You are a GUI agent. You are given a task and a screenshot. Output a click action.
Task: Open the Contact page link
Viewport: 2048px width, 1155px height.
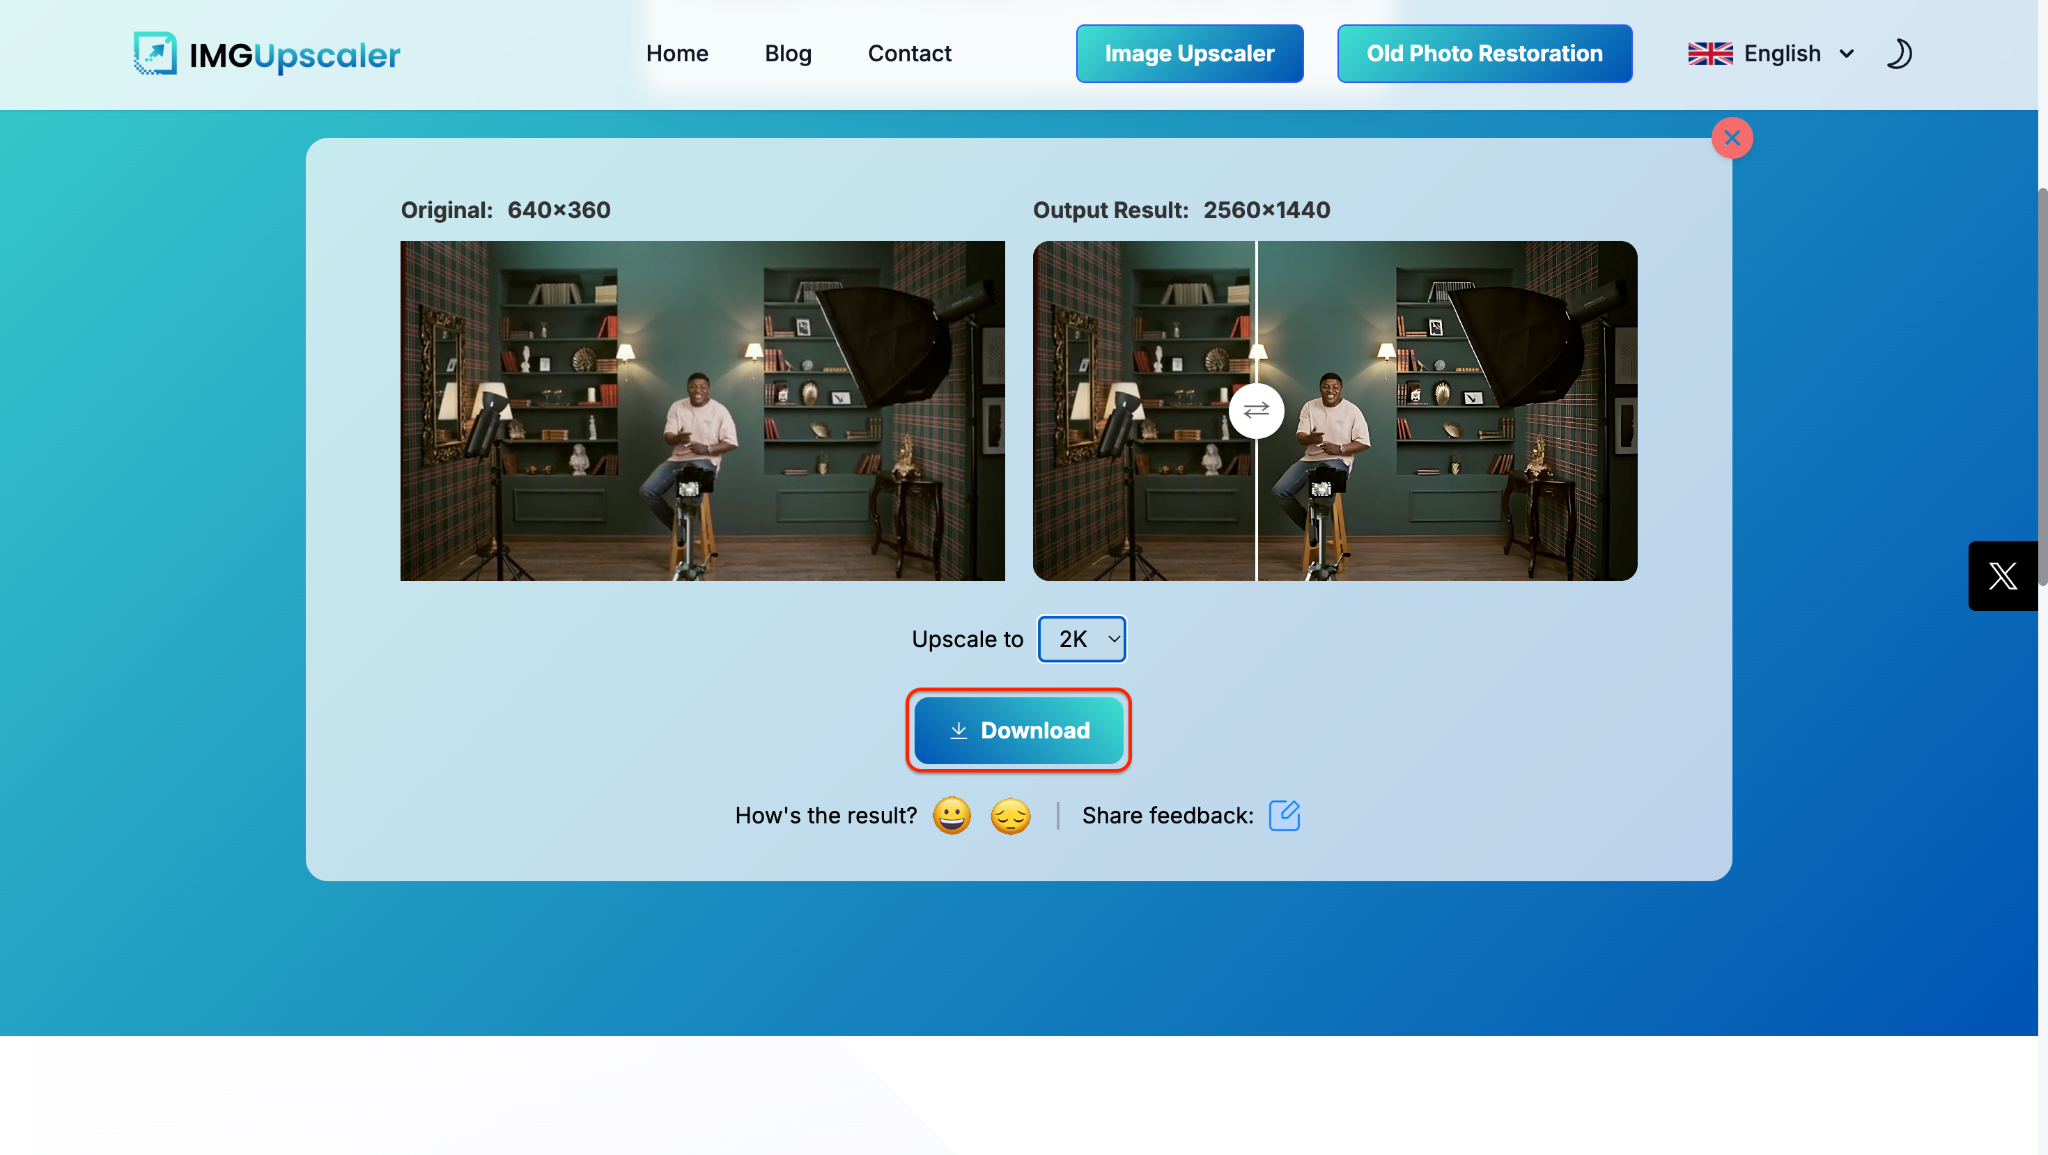(909, 54)
